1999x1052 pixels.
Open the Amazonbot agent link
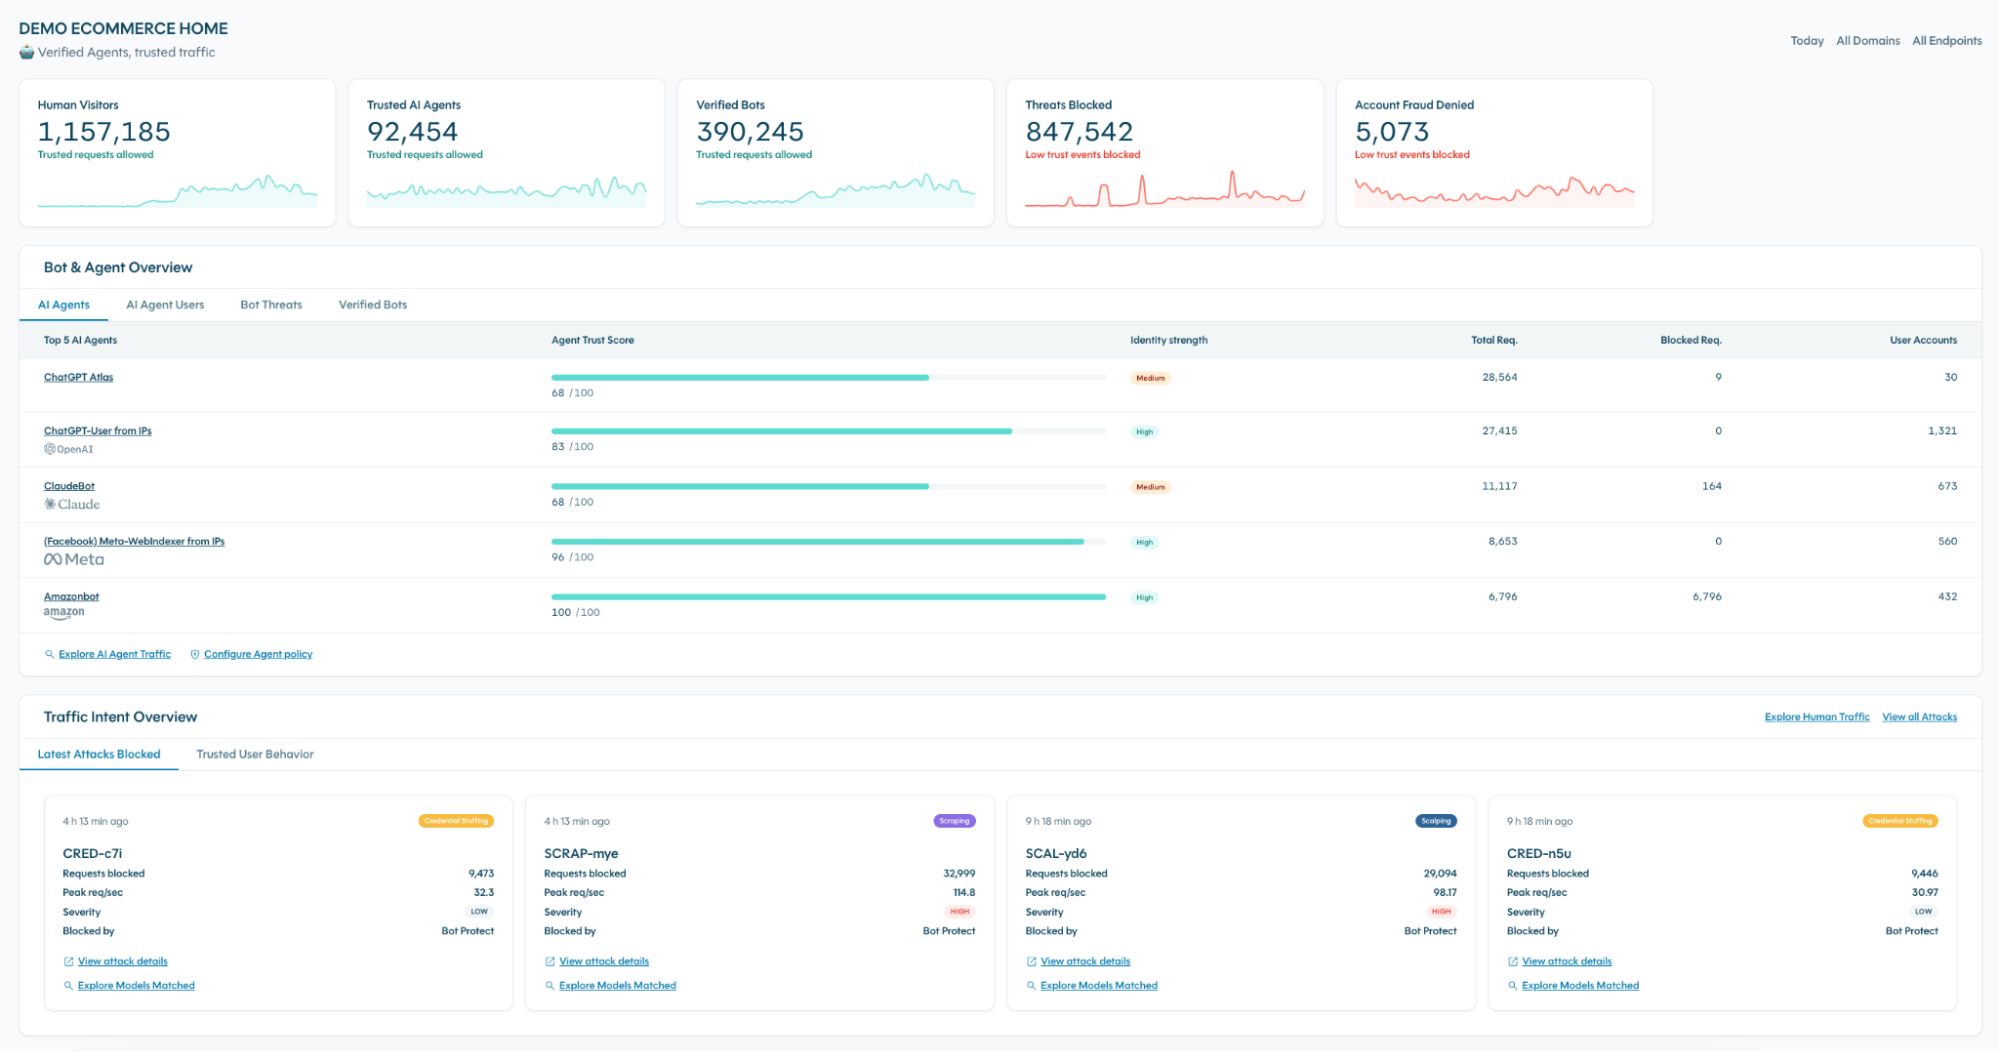72,596
